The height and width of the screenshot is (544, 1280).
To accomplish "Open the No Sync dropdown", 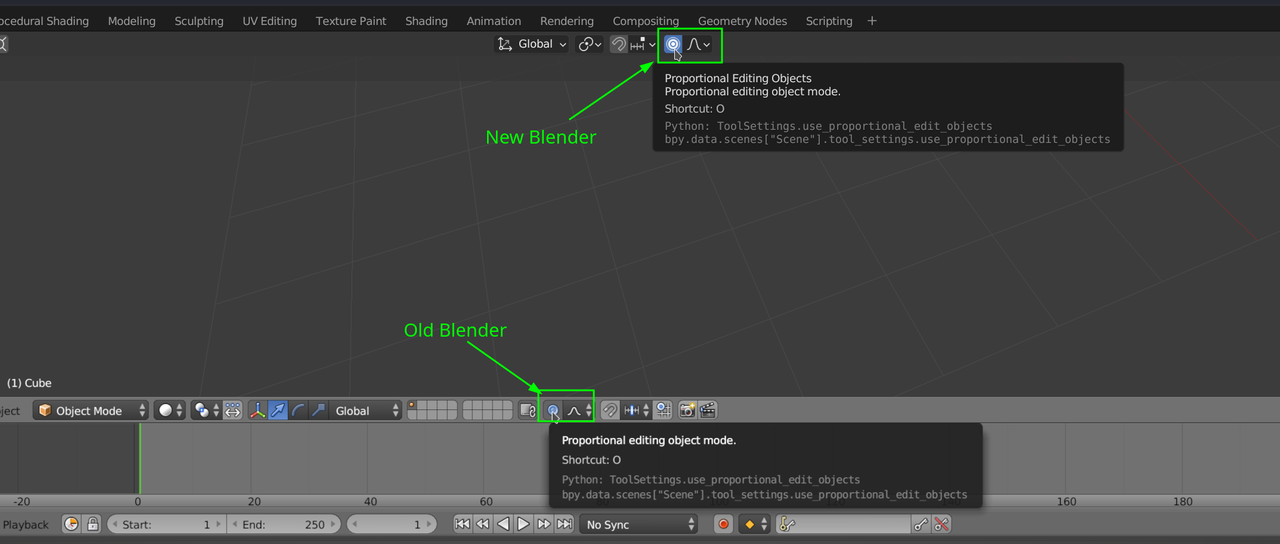I will click(639, 525).
